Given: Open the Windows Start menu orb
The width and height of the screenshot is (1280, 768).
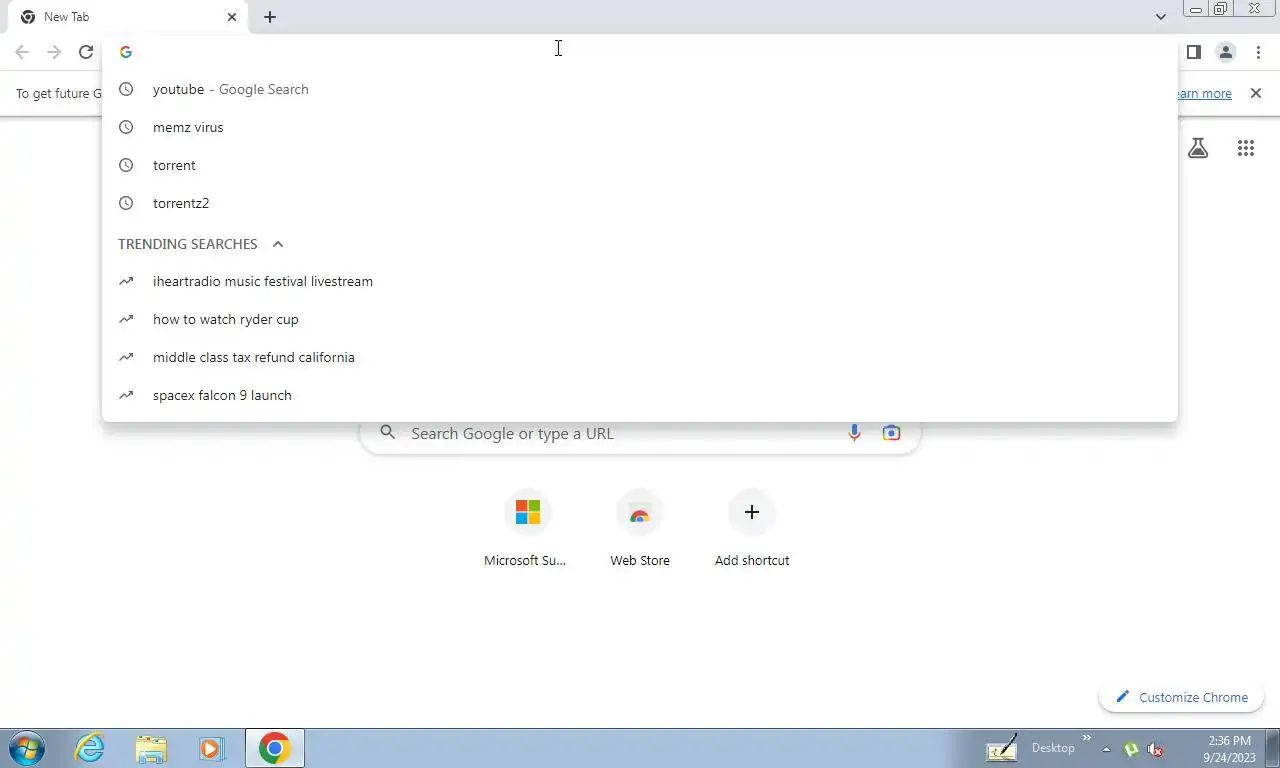Looking at the screenshot, I should [x=26, y=748].
